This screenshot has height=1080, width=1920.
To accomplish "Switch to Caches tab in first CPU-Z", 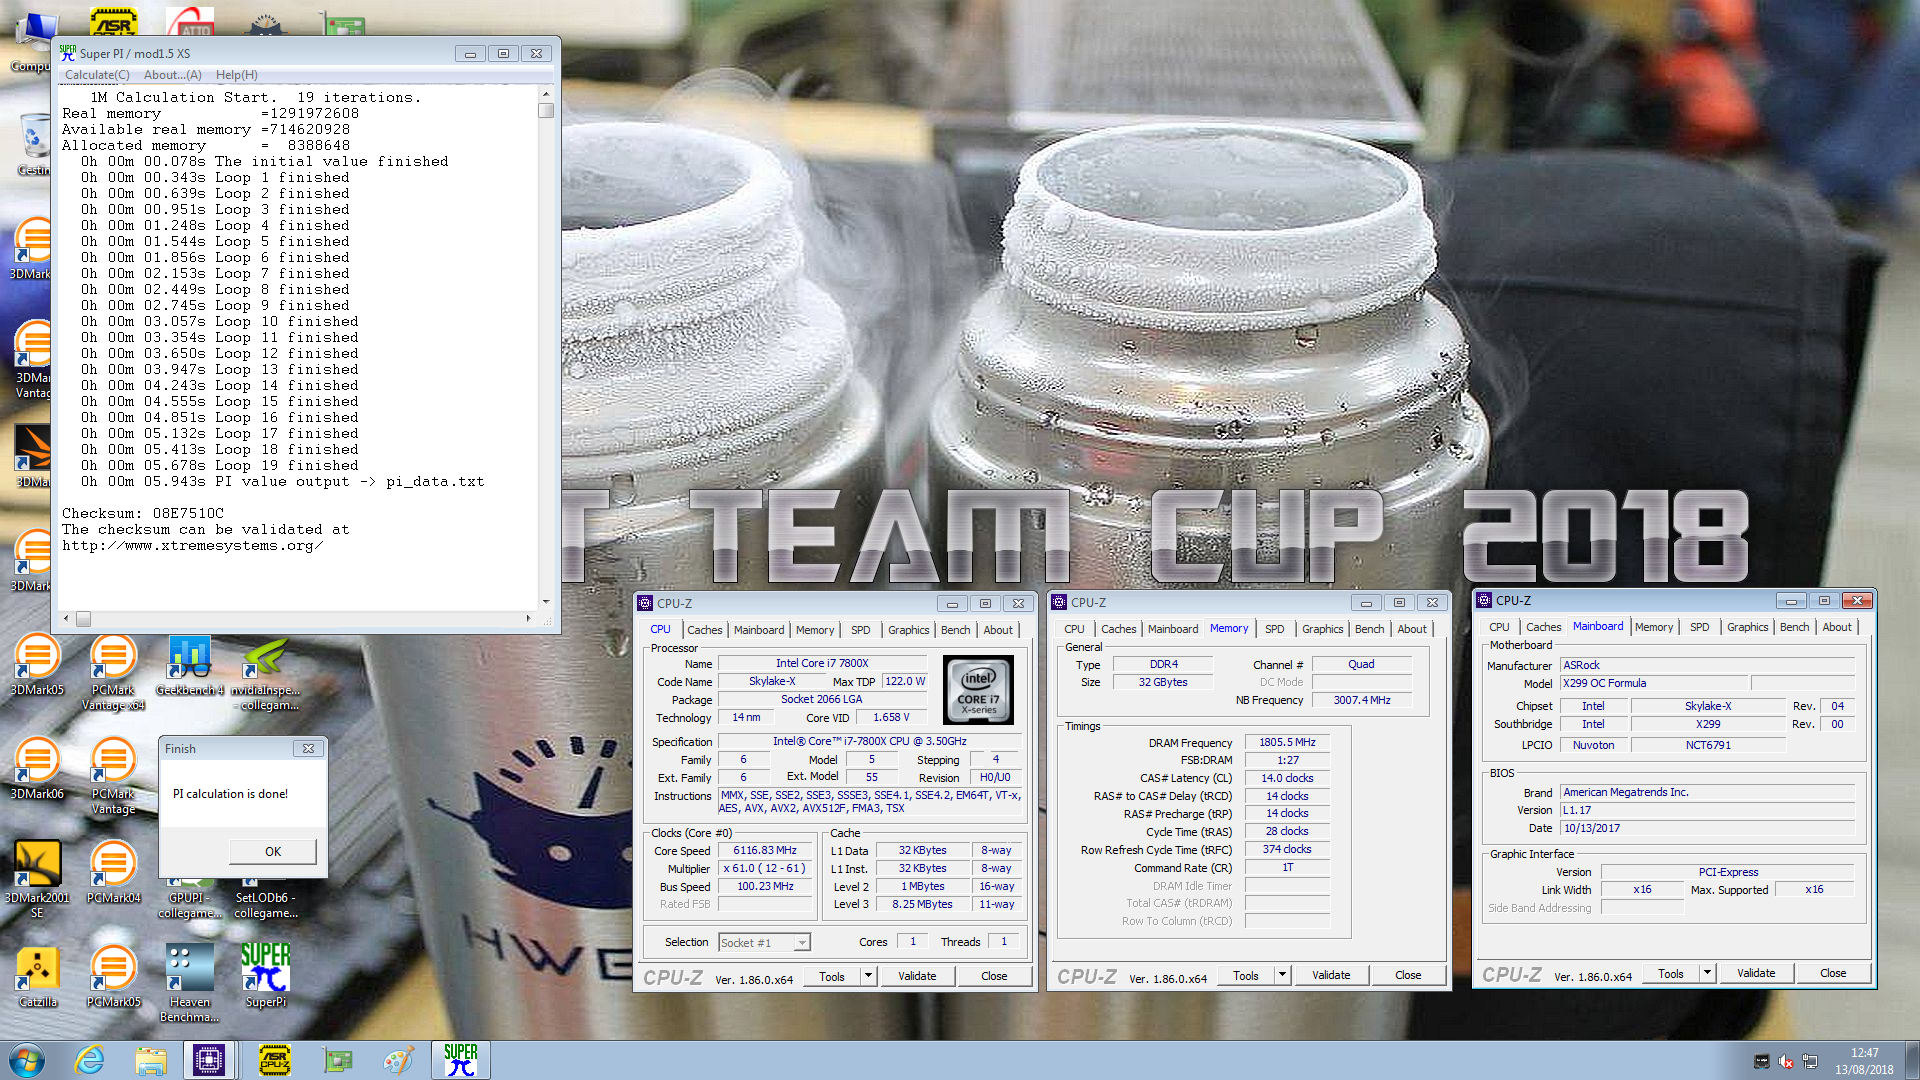I will coord(704,630).
